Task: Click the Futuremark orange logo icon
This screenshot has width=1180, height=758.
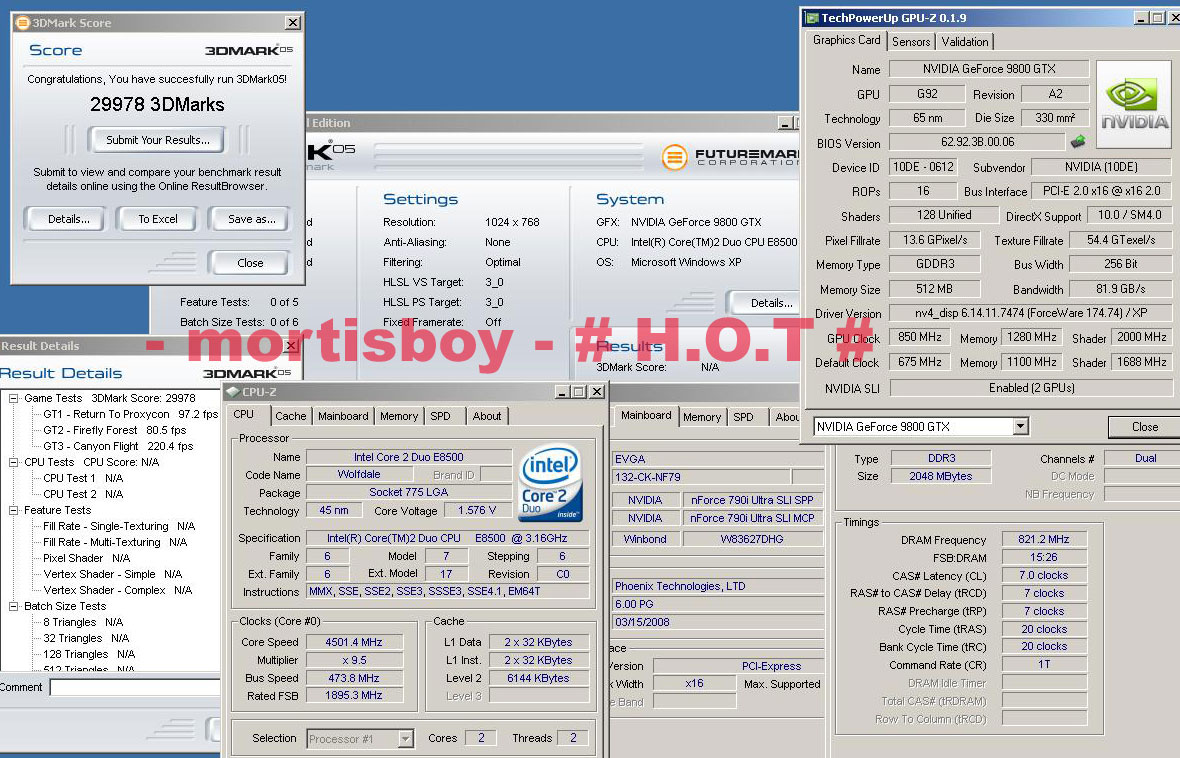Action: [x=674, y=157]
